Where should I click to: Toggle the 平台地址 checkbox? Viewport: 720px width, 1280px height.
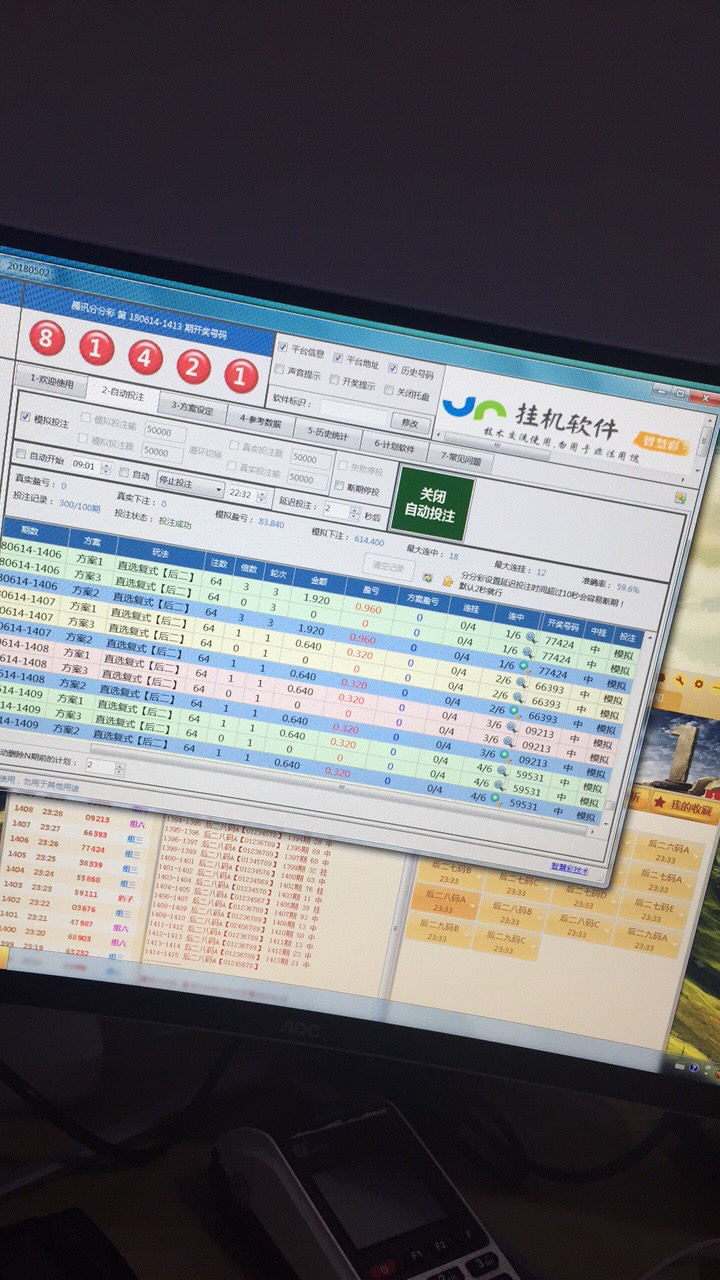[338, 357]
